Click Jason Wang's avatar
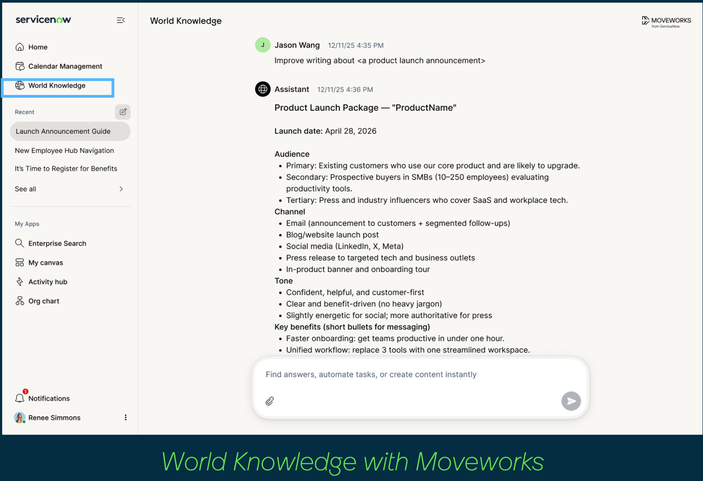The height and width of the screenshot is (481, 703). (263, 45)
